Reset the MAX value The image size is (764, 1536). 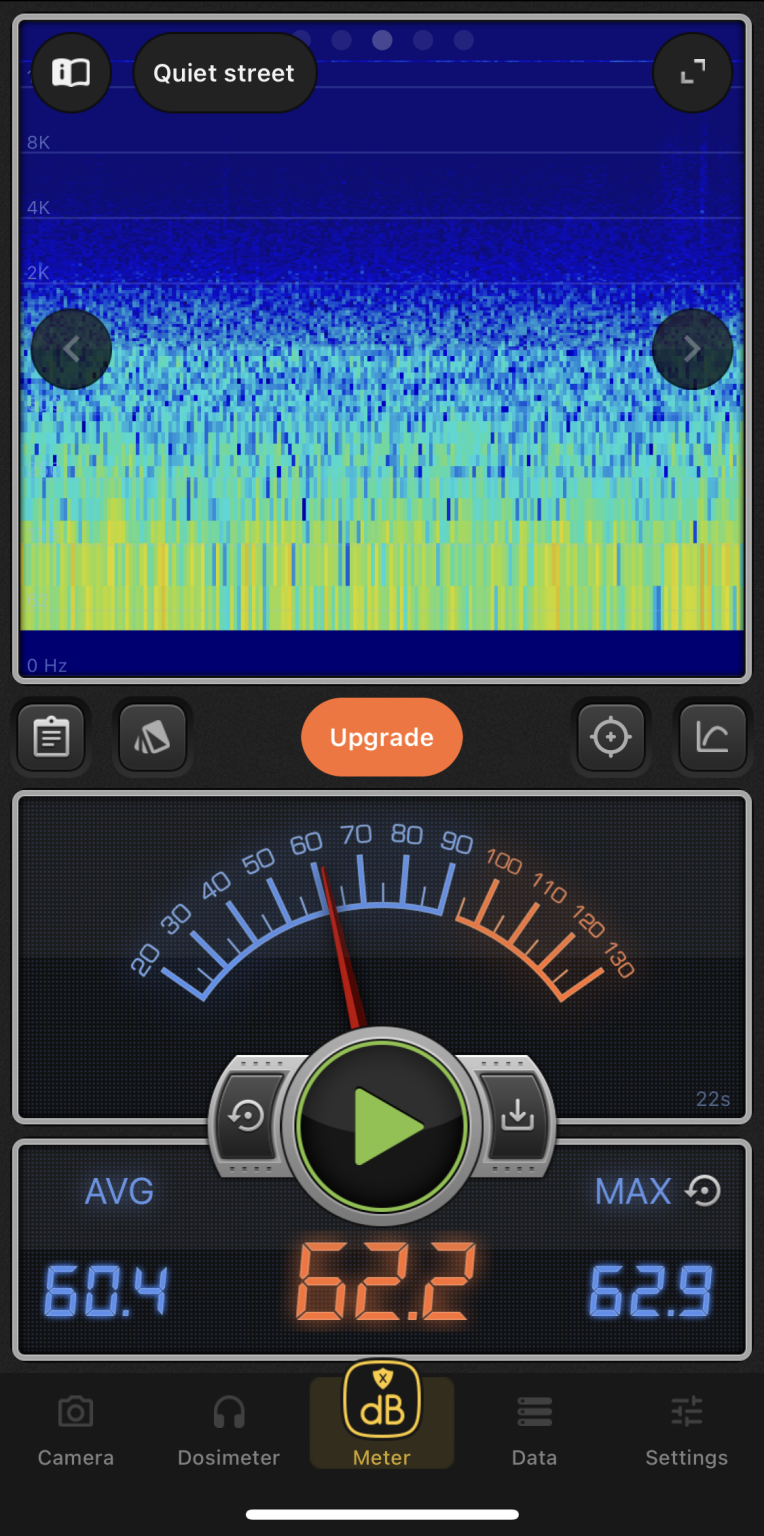(704, 1191)
